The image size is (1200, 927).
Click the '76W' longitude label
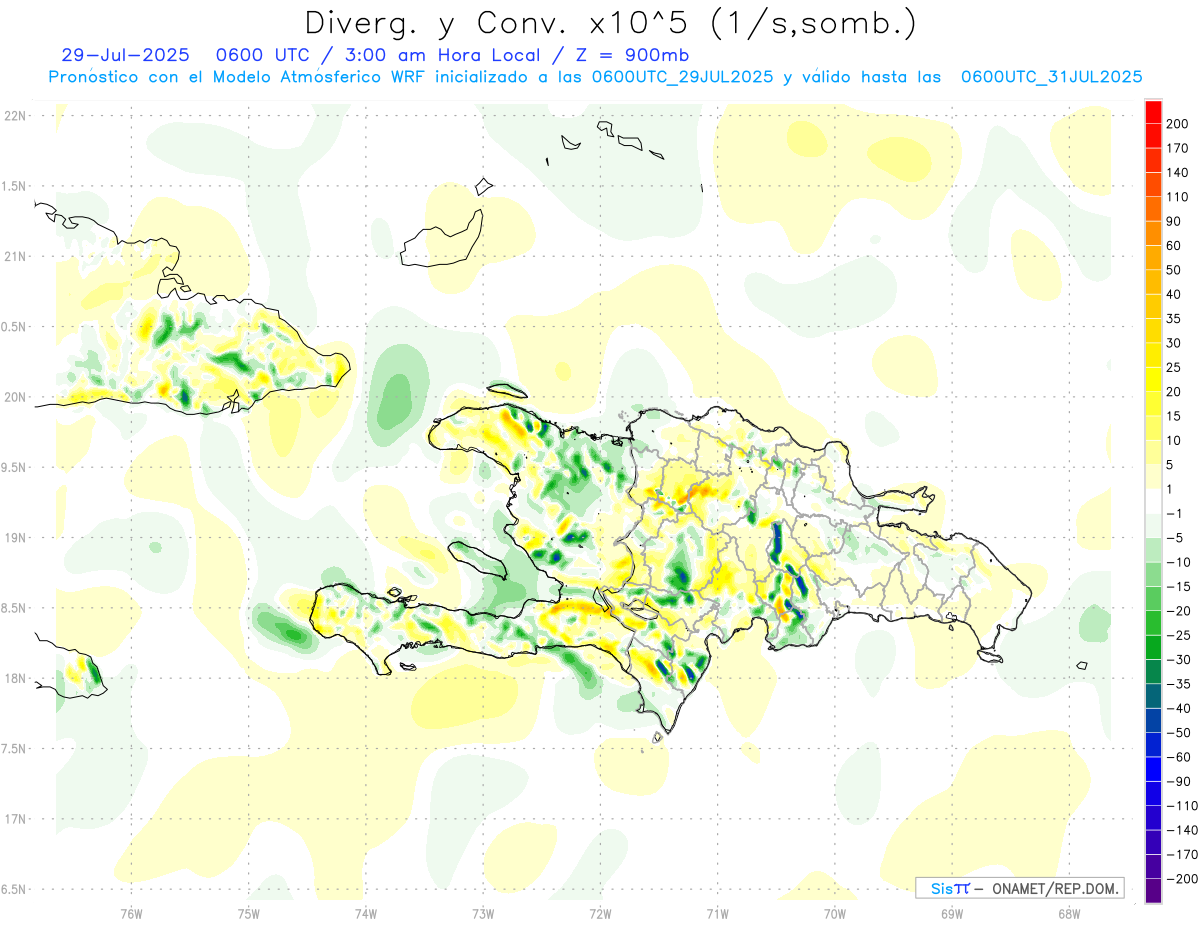point(131,912)
